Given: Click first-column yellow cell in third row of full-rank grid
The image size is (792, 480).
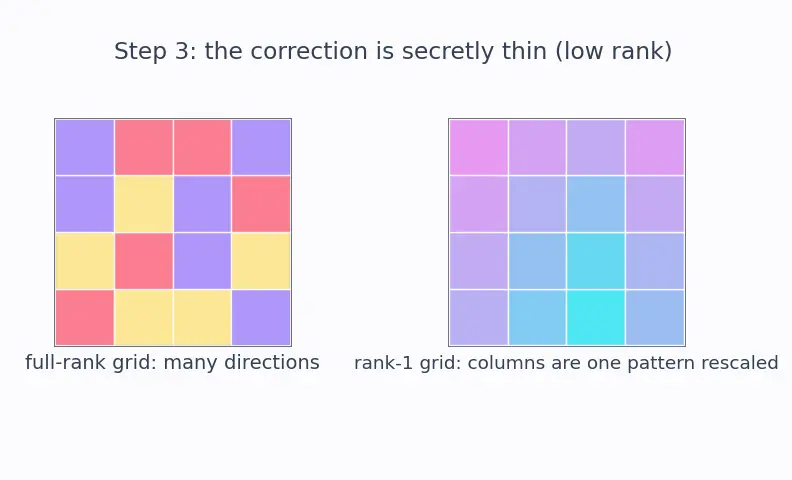Looking at the screenshot, I should pos(85,261).
